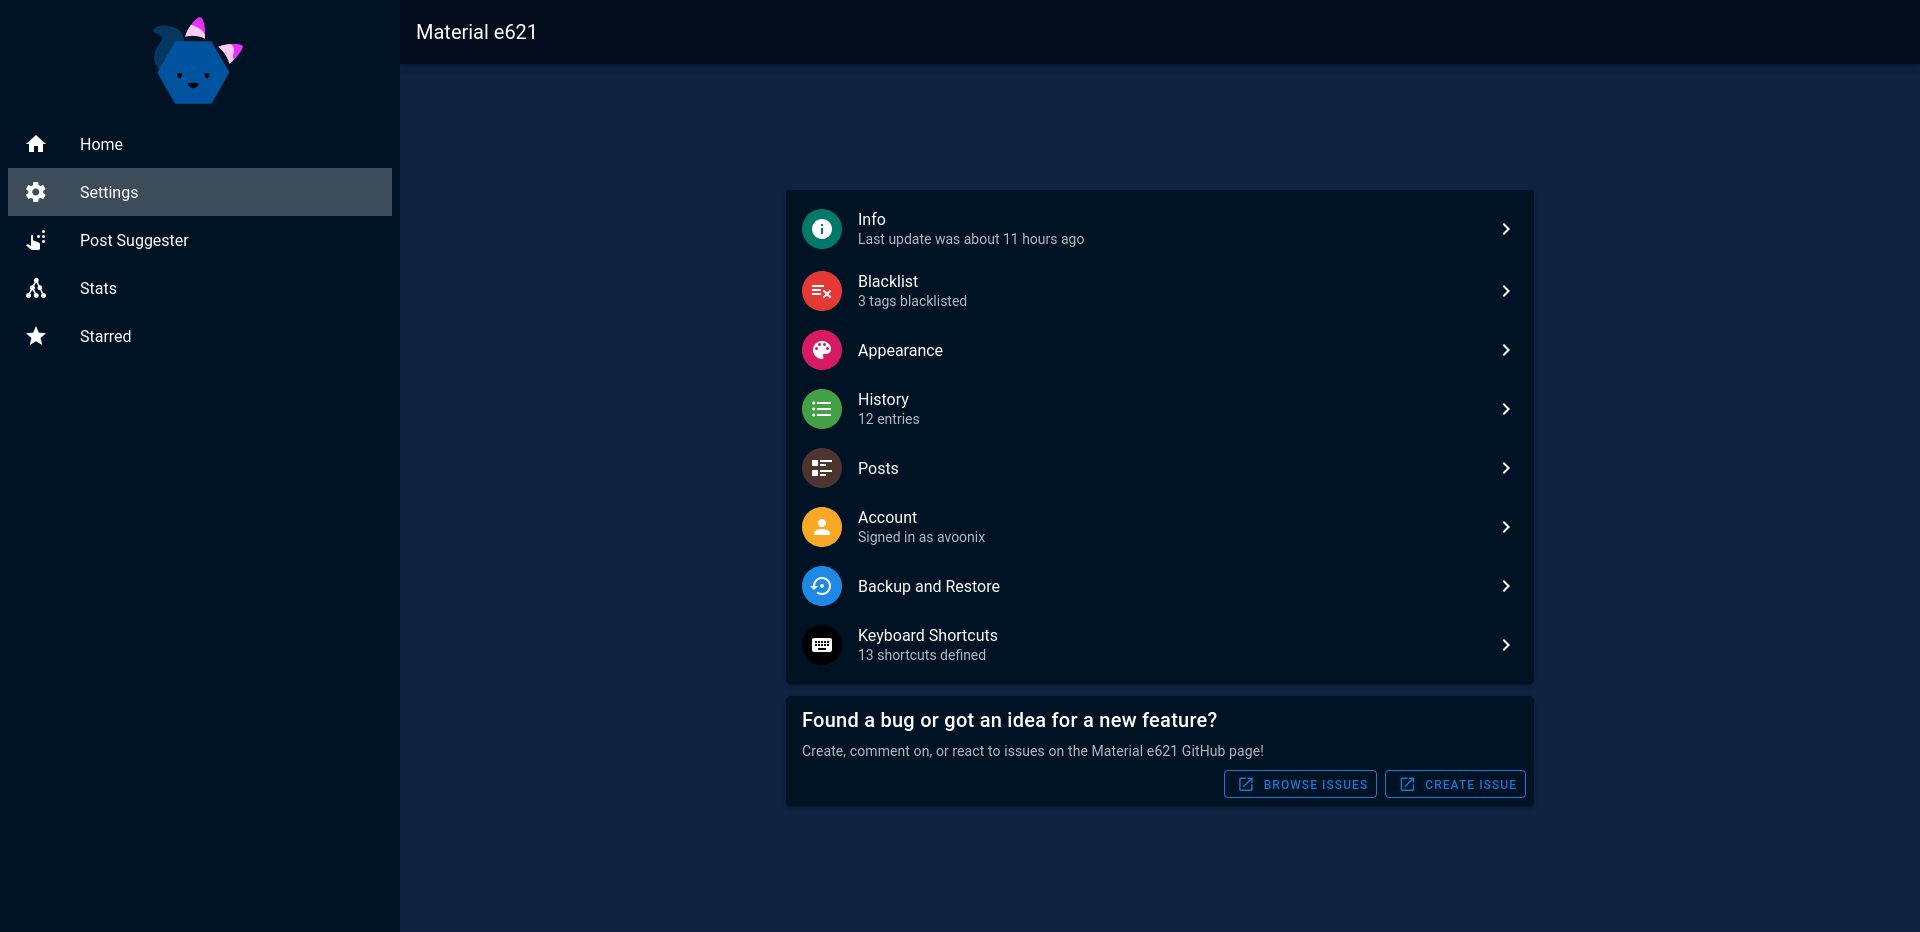Viewport: 1920px width, 932px height.
Task: Expand the Appearance row chevron
Action: click(x=1506, y=350)
